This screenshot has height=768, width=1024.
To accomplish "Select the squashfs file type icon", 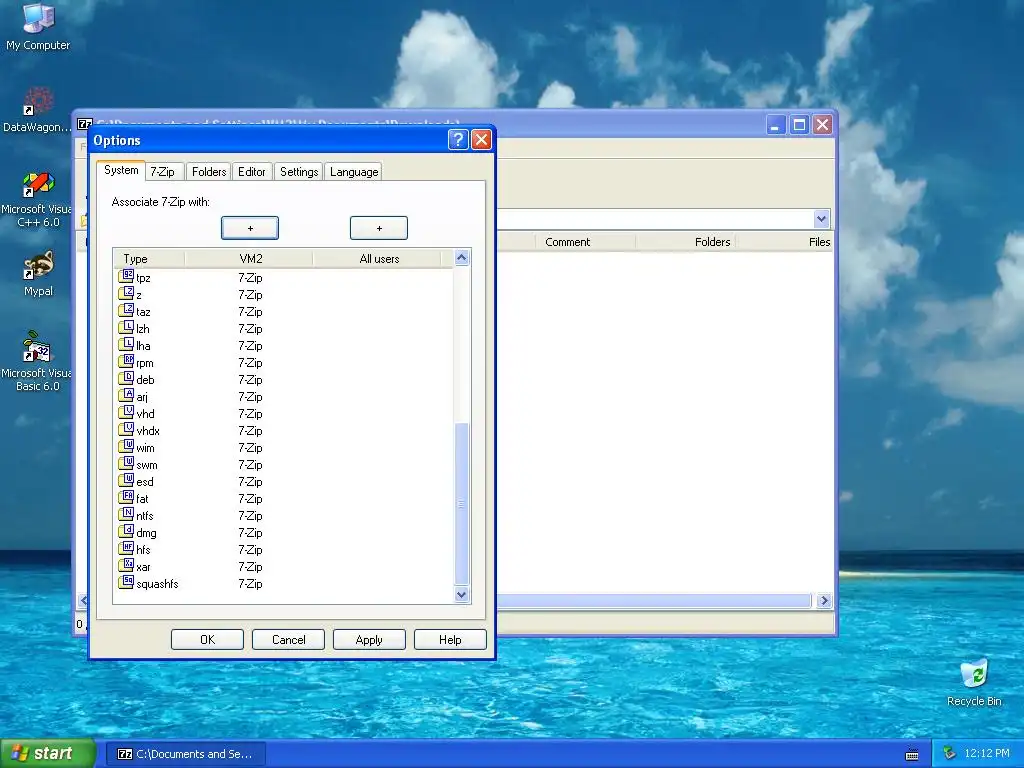I will (126, 583).
